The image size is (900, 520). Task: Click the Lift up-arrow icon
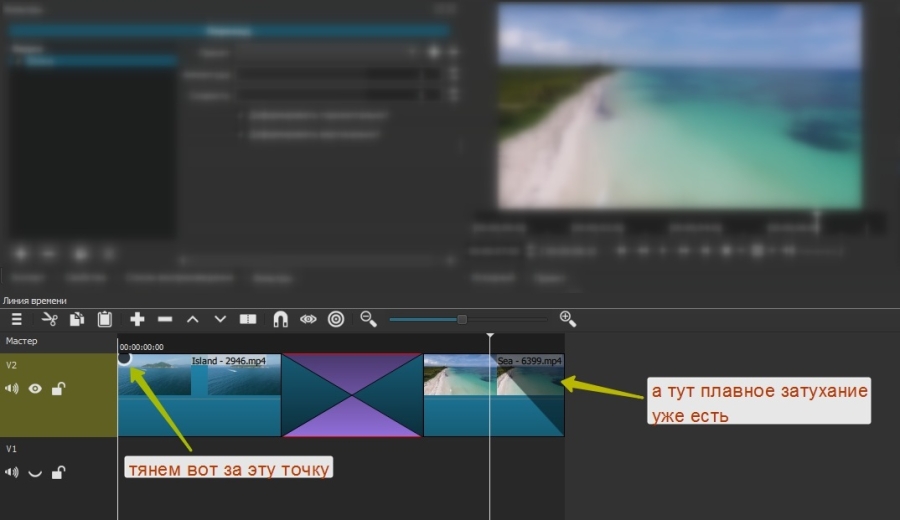click(x=193, y=319)
